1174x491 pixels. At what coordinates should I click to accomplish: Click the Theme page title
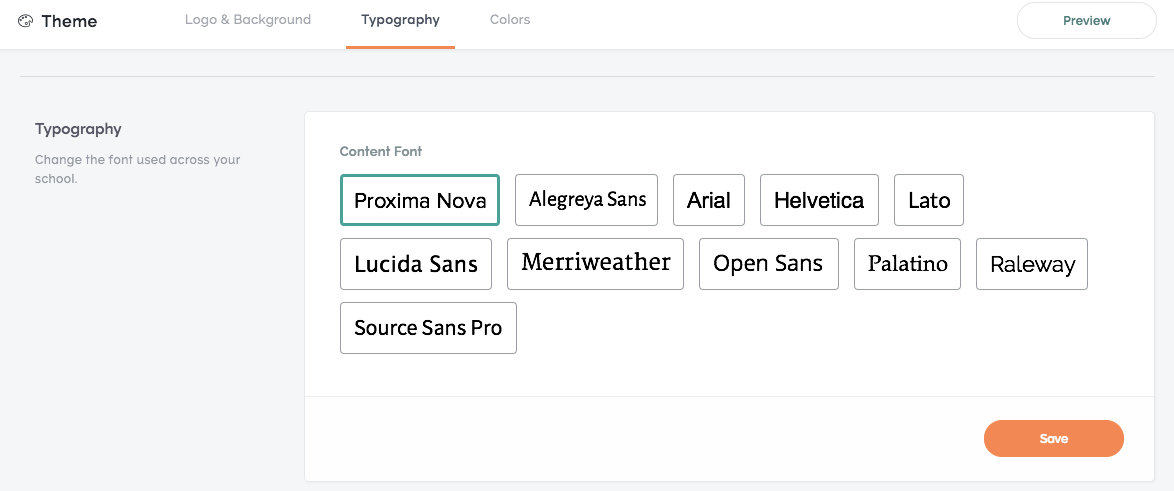pos(70,21)
